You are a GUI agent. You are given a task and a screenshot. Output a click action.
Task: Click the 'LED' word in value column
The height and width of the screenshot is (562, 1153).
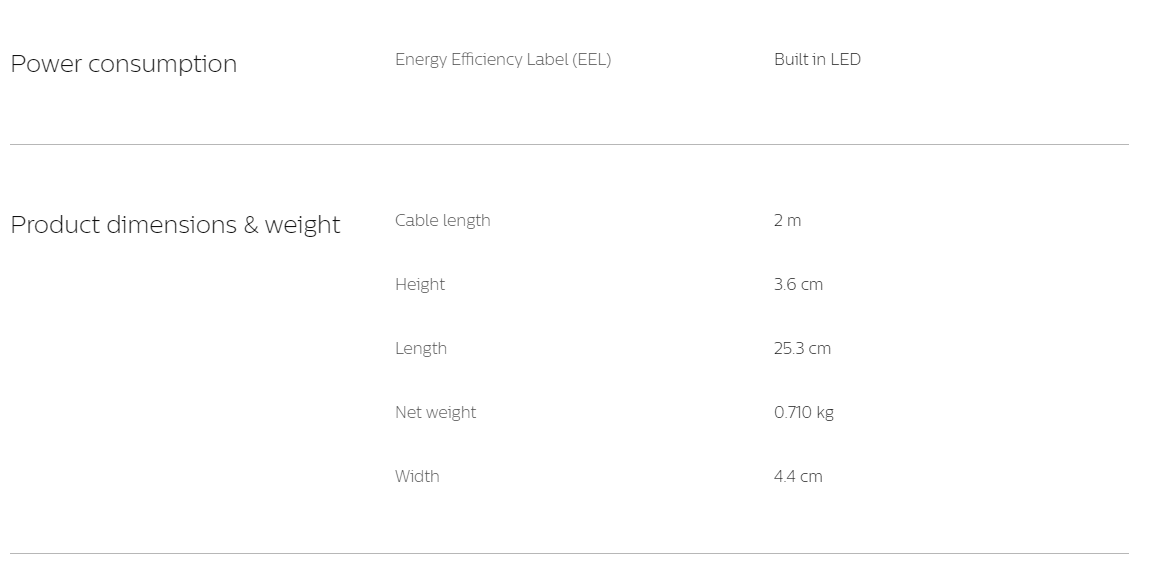(x=846, y=60)
